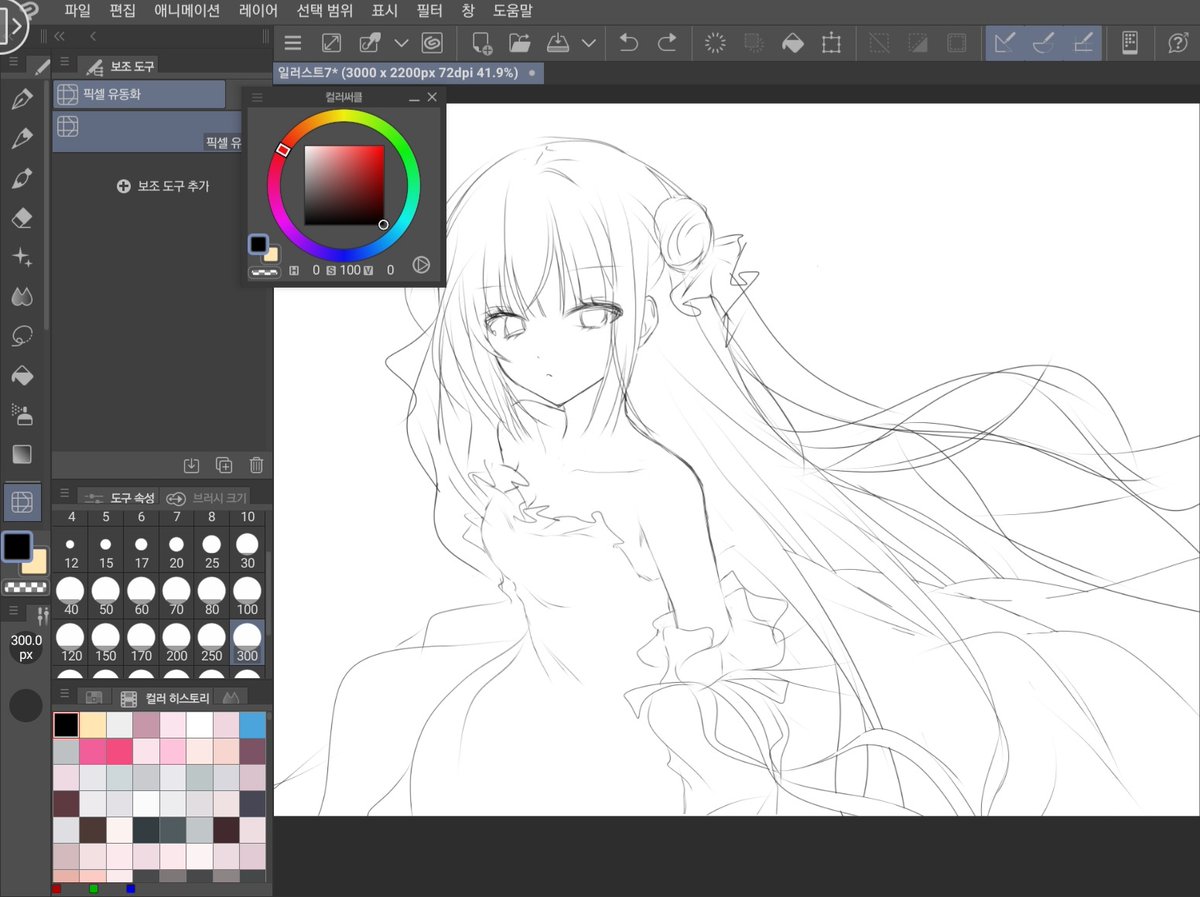Open the 레이어 menu
This screenshot has width=1200, height=897.
pyautogui.click(x=259, y=11)
